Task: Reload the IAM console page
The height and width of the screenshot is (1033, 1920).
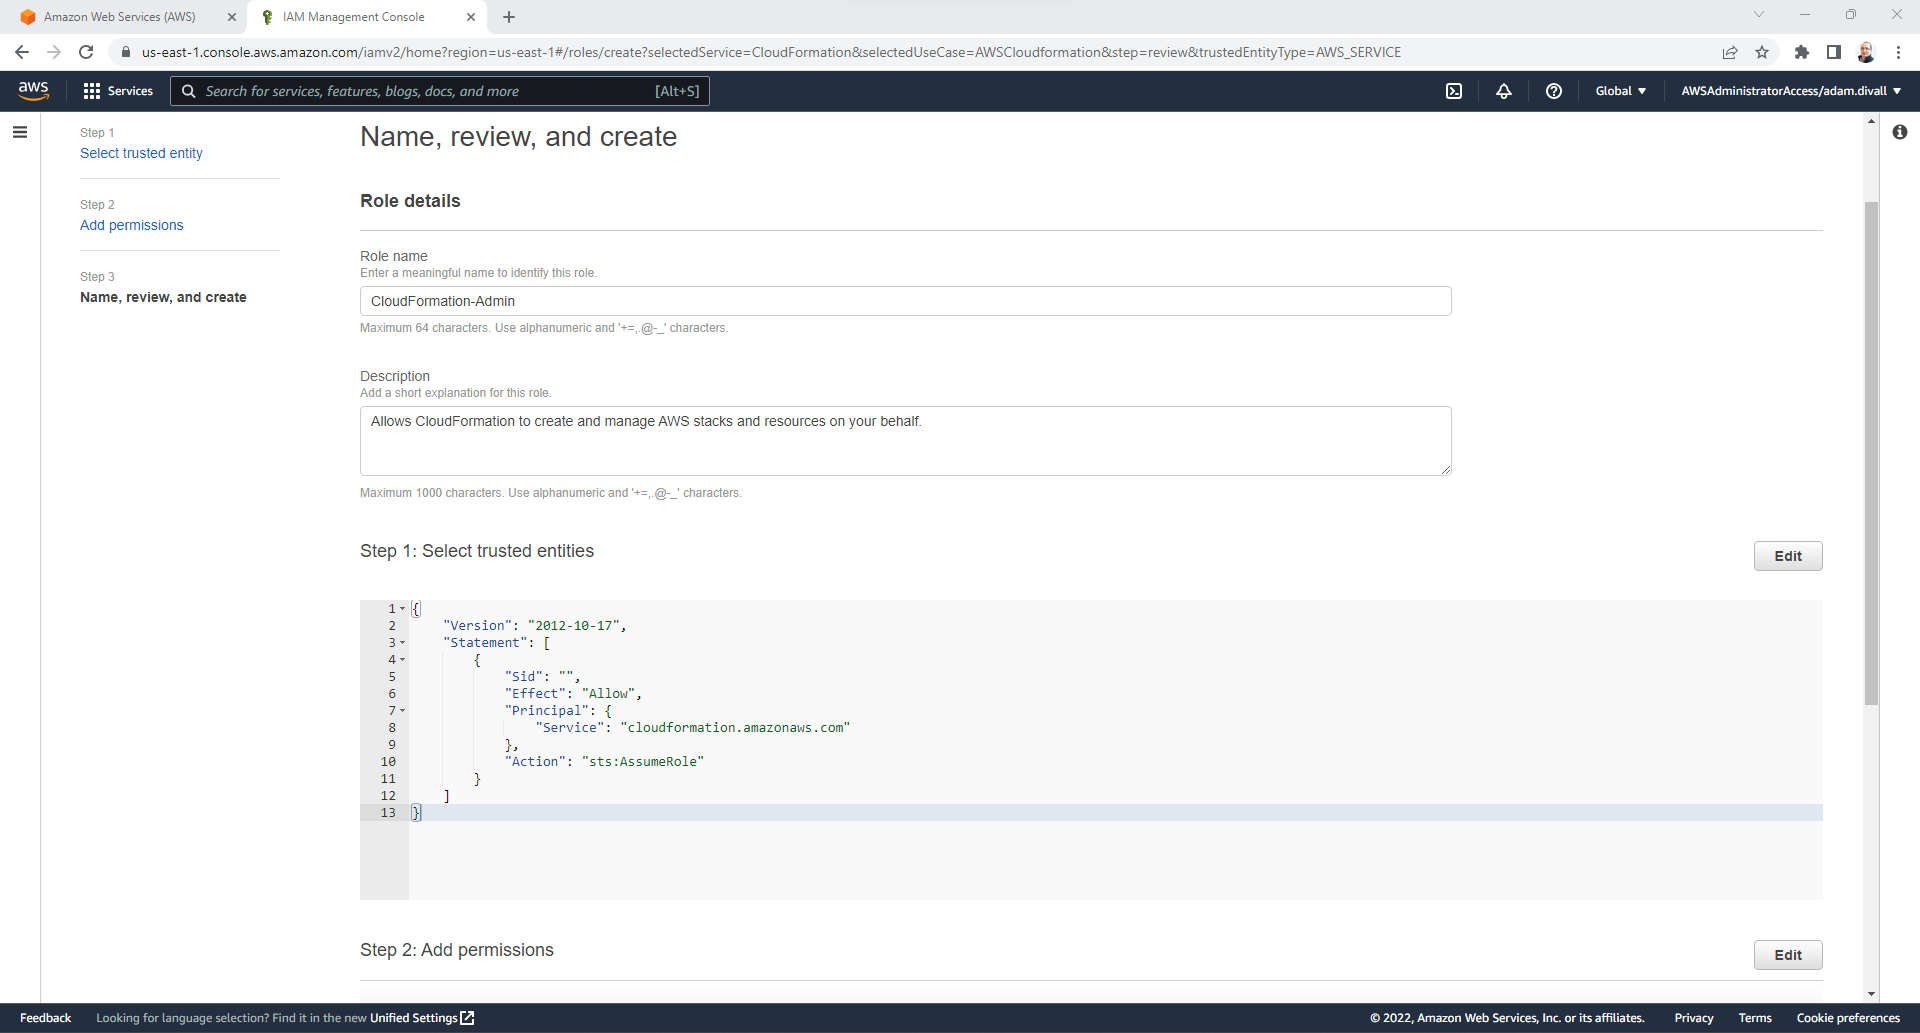Action: pos(86,52)
